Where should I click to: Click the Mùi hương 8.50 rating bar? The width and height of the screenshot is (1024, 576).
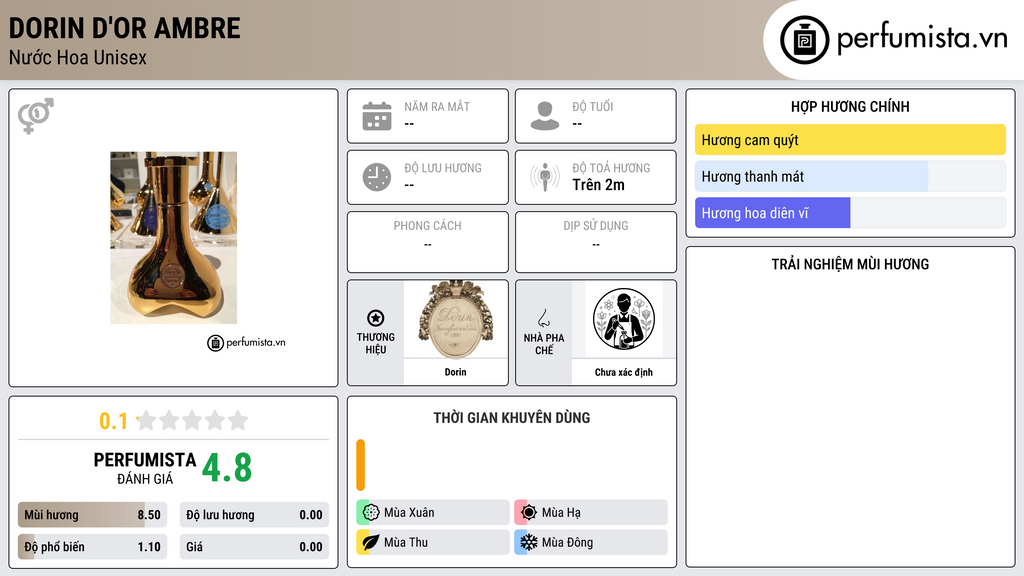(x=93, y=515)
